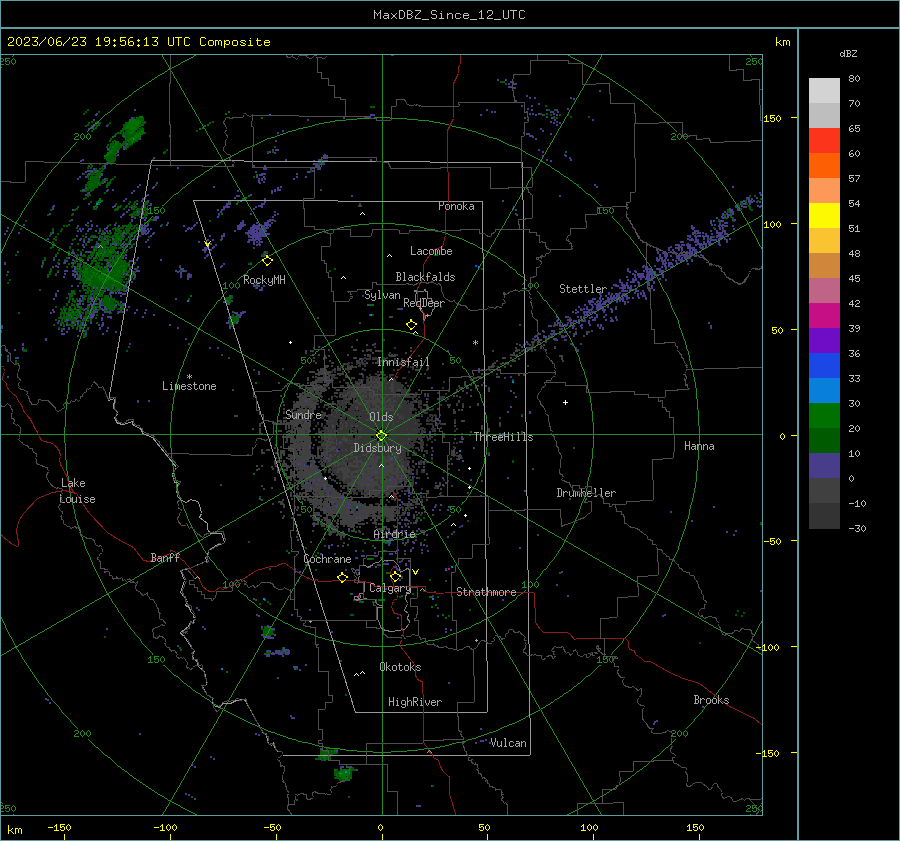Pick the dark green 10–20 dBZ legend swatch
900x841 pixels.
(824, 441)
